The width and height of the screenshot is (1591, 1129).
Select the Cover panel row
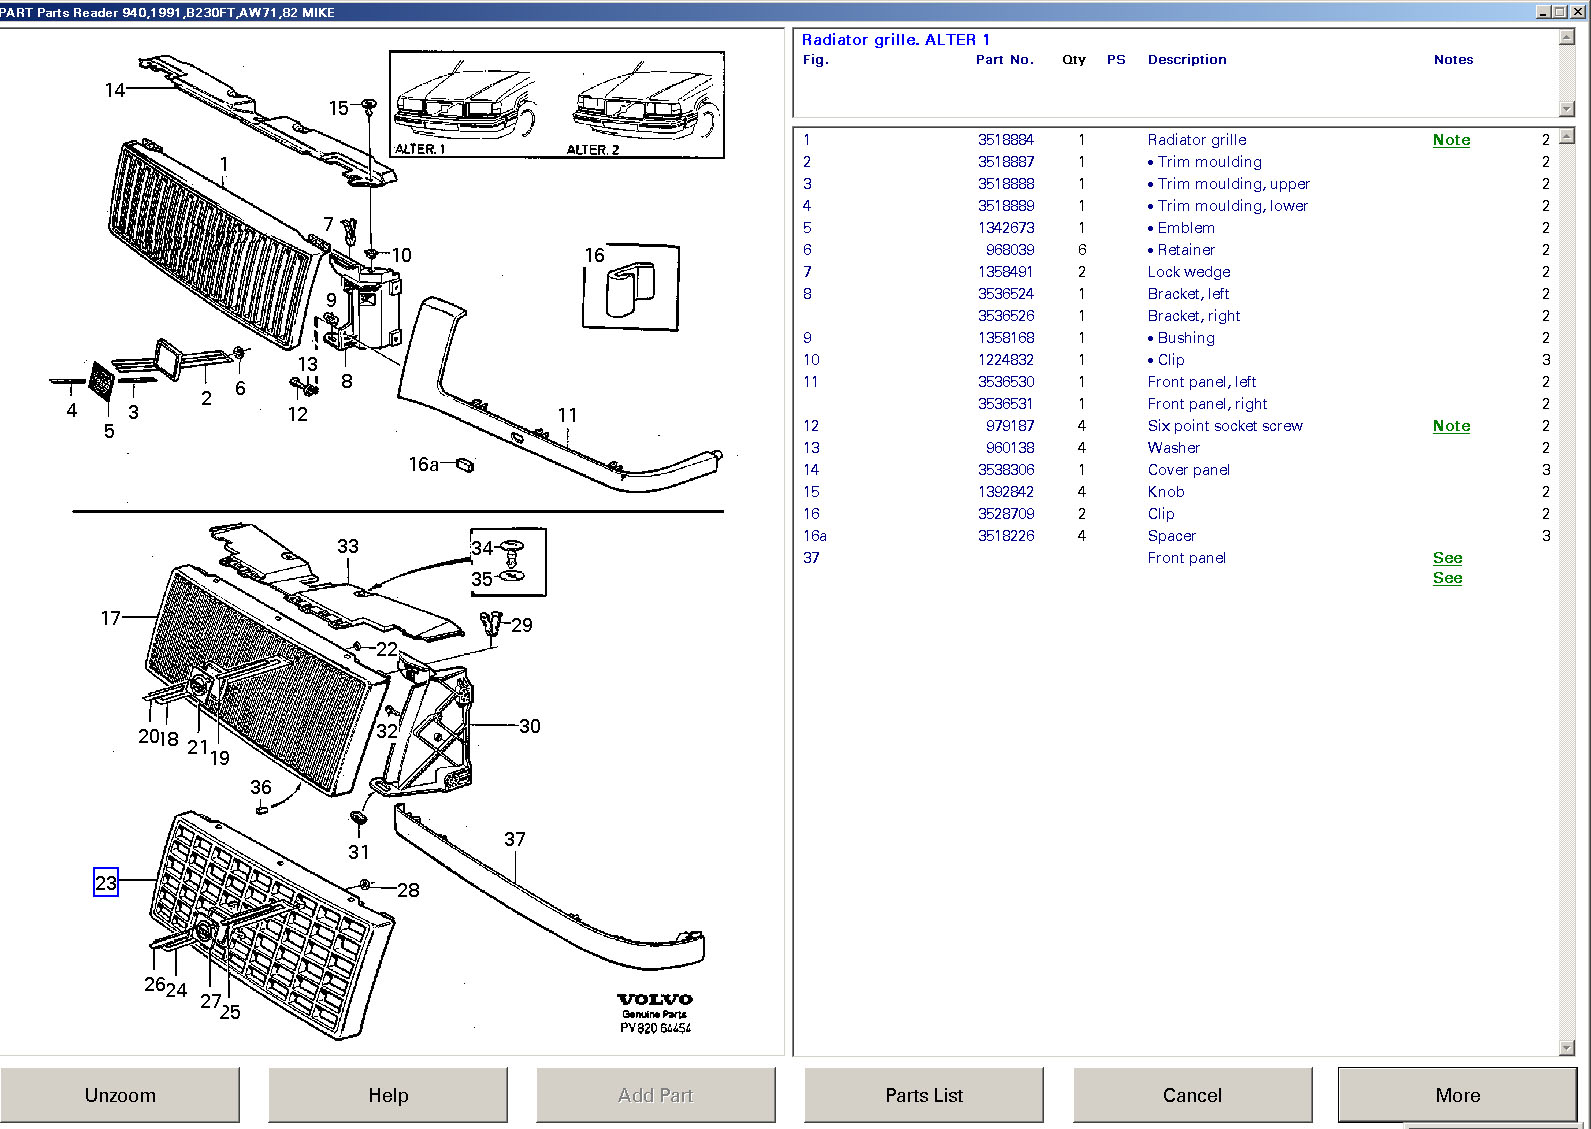[1176, 470]
